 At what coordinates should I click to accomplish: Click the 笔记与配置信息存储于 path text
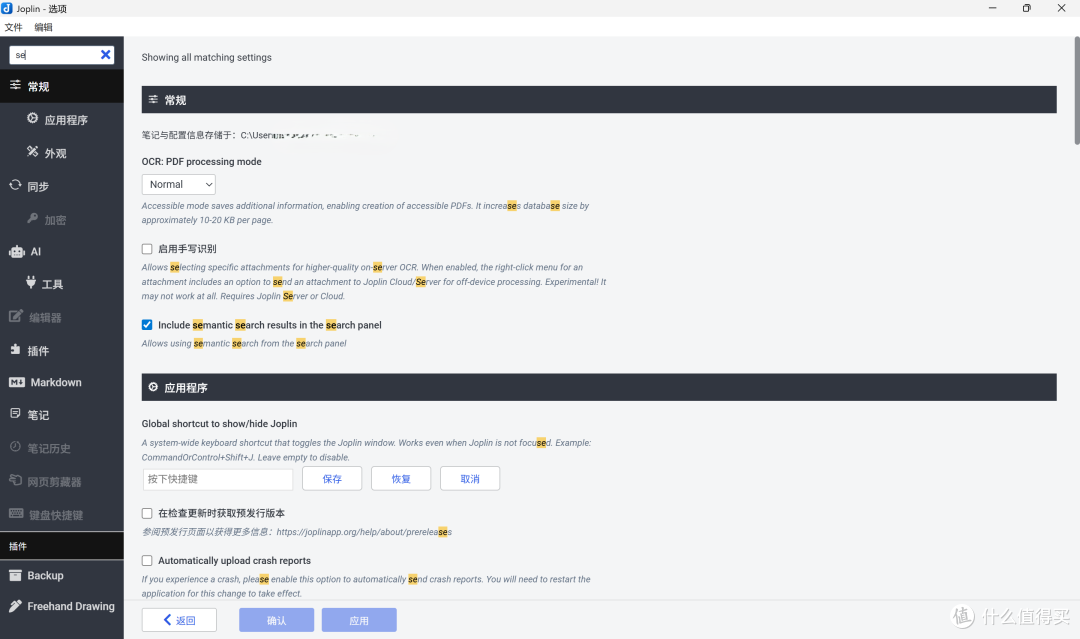[258, 135]
